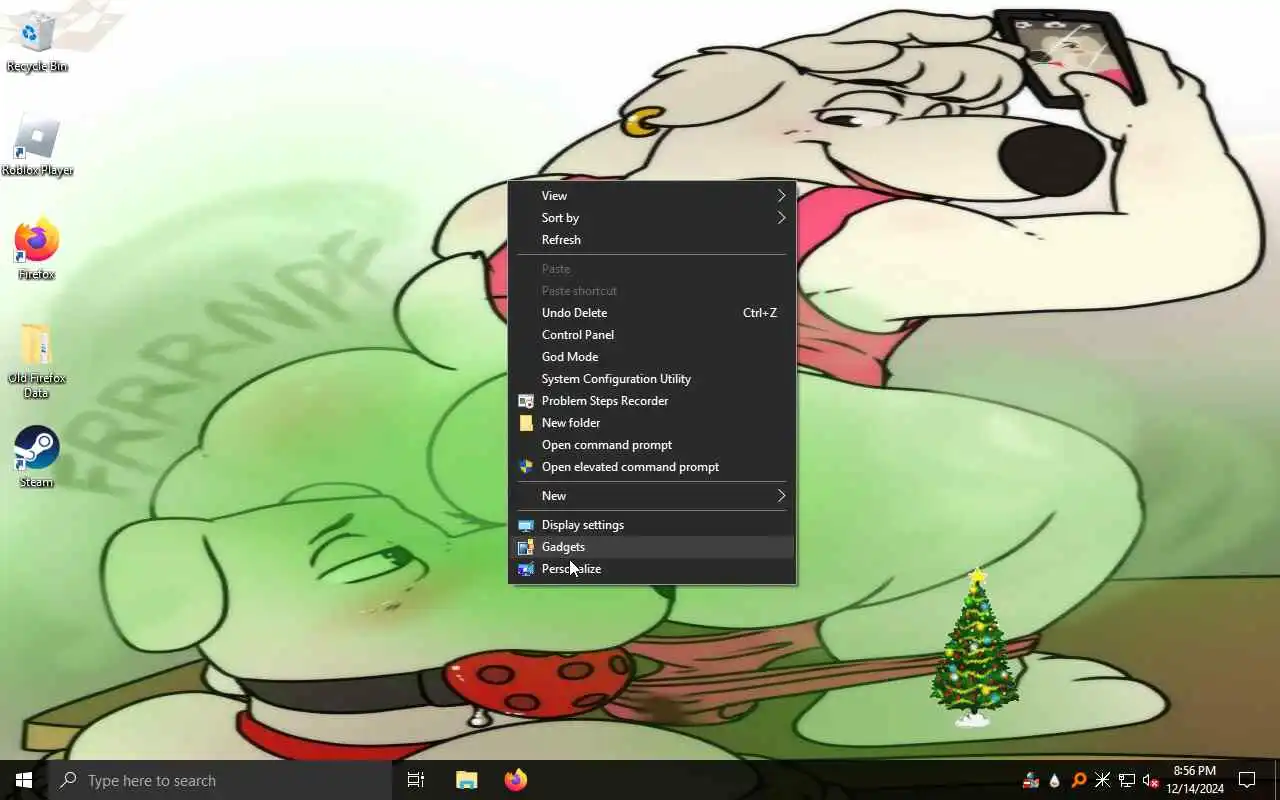Choose Personalize in the context menu
The width and height of the screenshot is (1280, 800).
pos(652,569)
